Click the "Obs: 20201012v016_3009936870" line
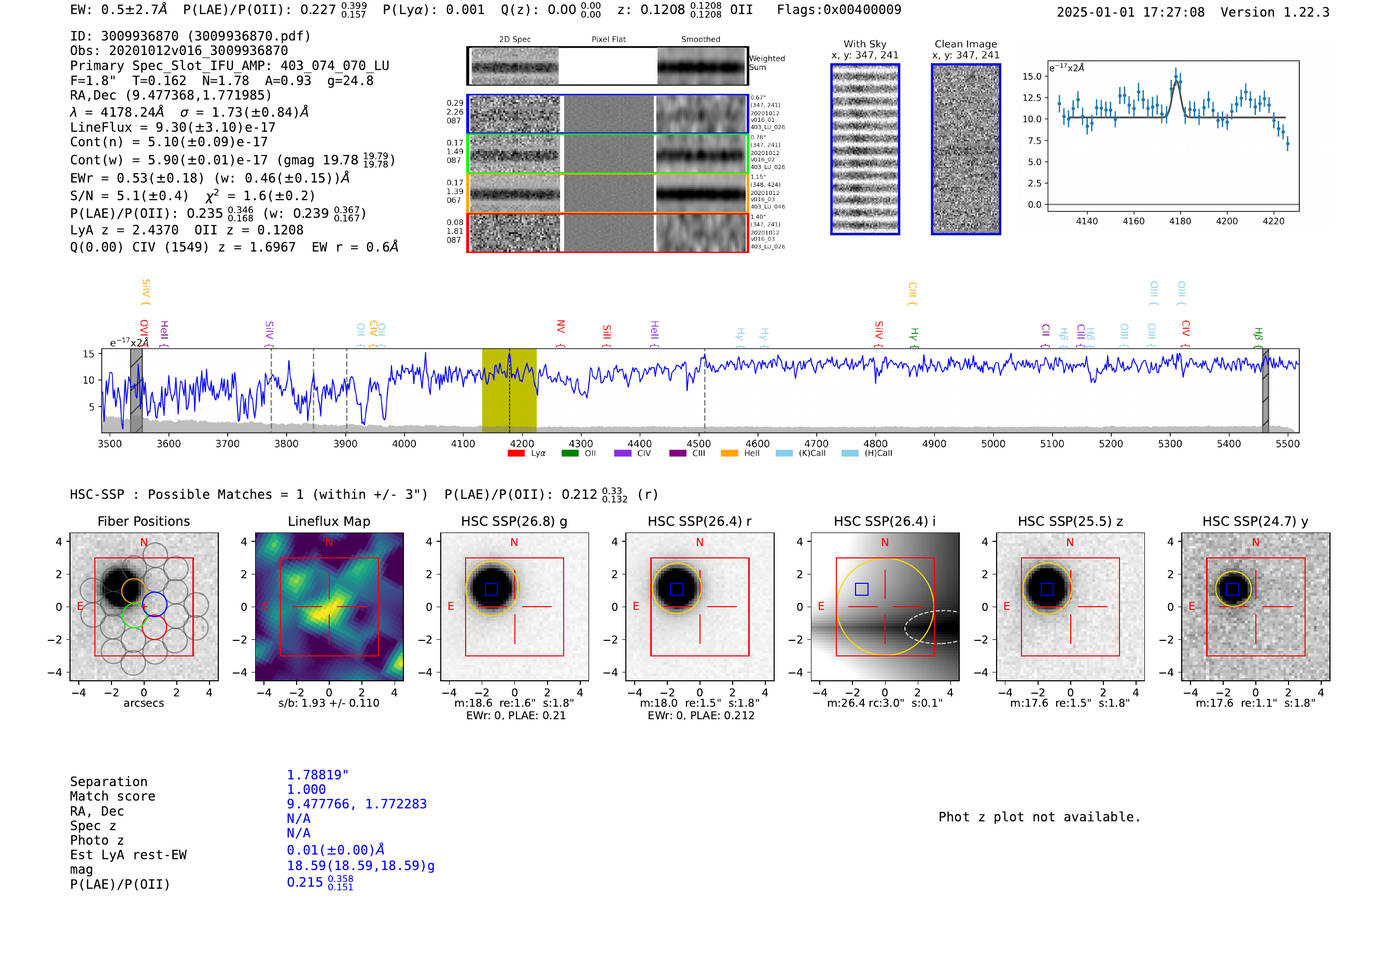The image size is (1400, 953). click(179, 51)
